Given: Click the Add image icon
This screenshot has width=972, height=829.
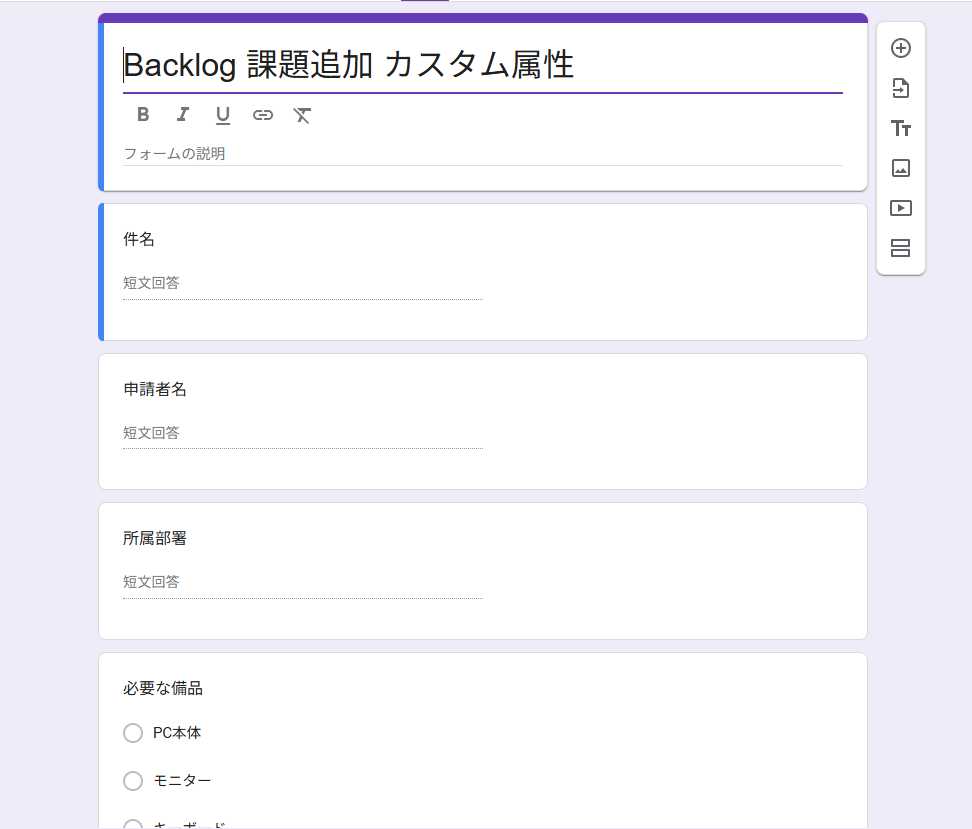Looking at the screenshot, I should 900,168.
